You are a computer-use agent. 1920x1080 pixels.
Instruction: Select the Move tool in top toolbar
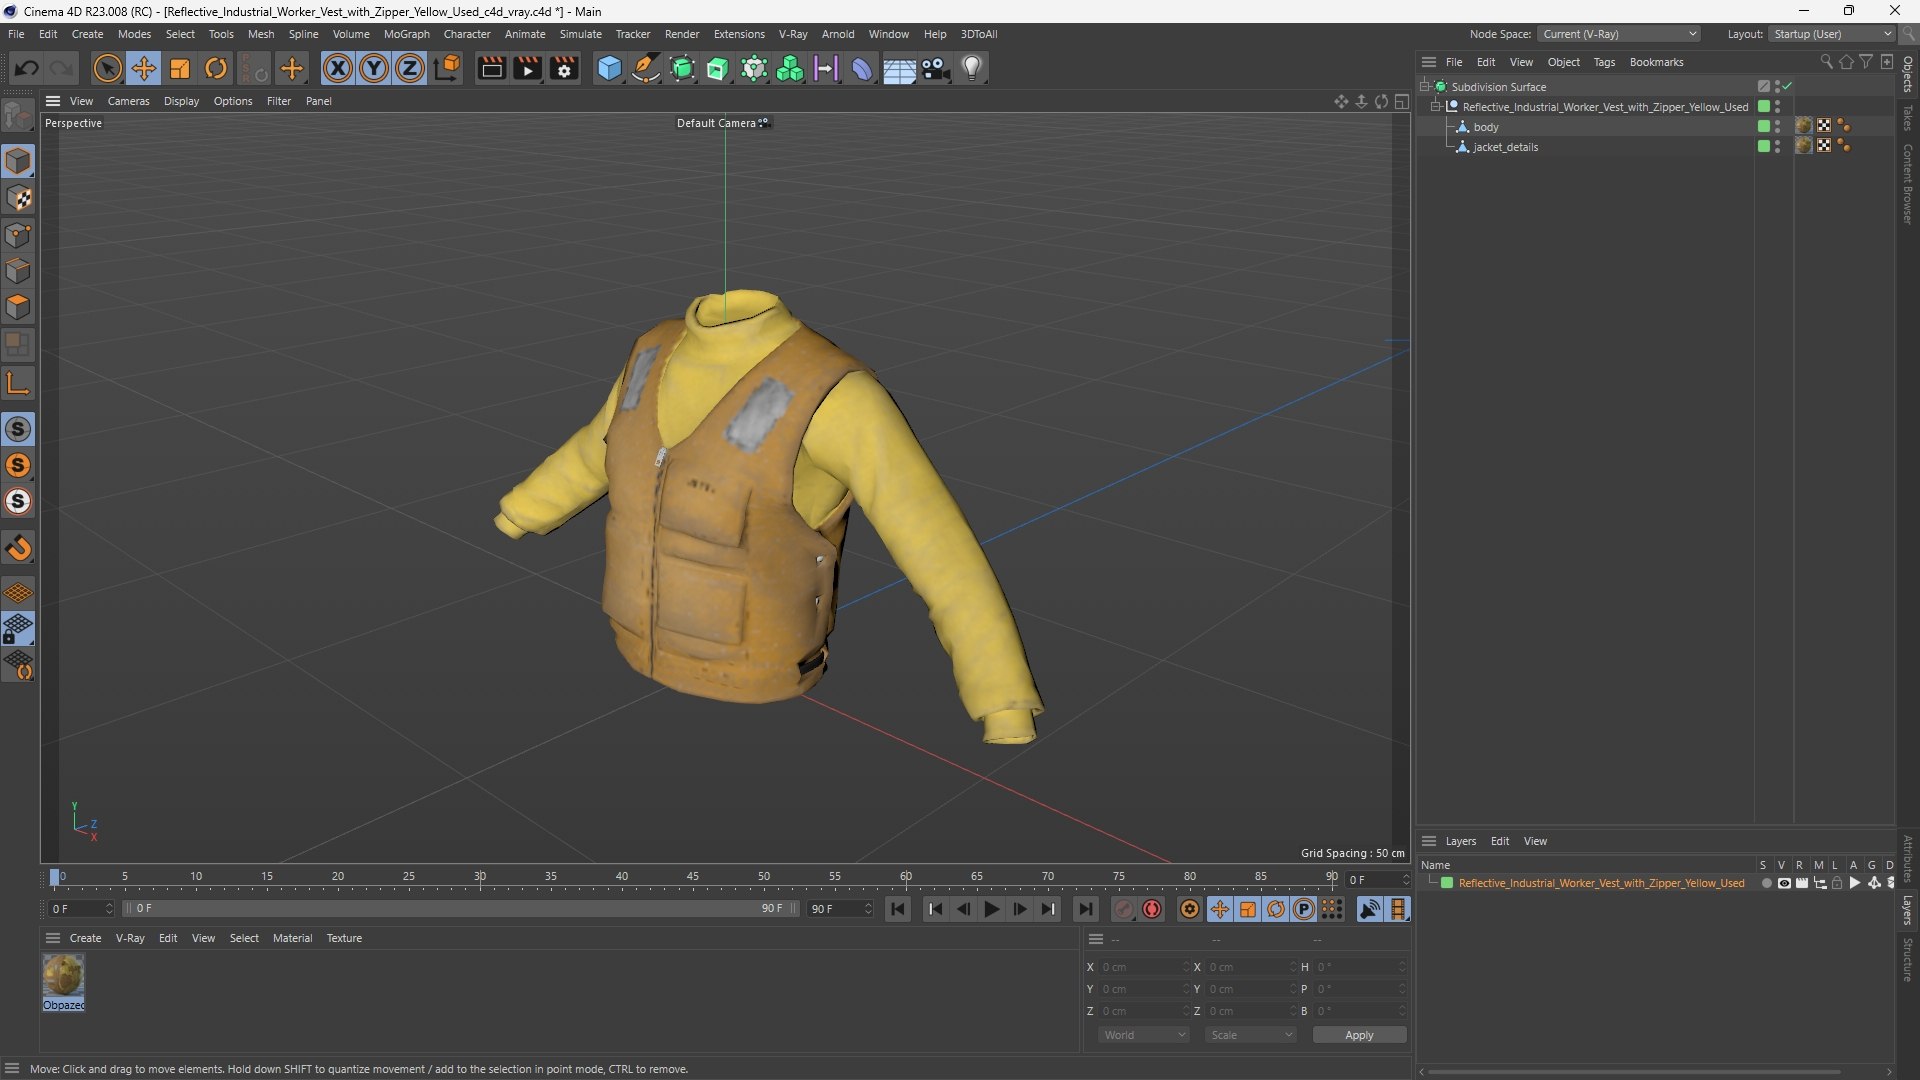[144, 68]
